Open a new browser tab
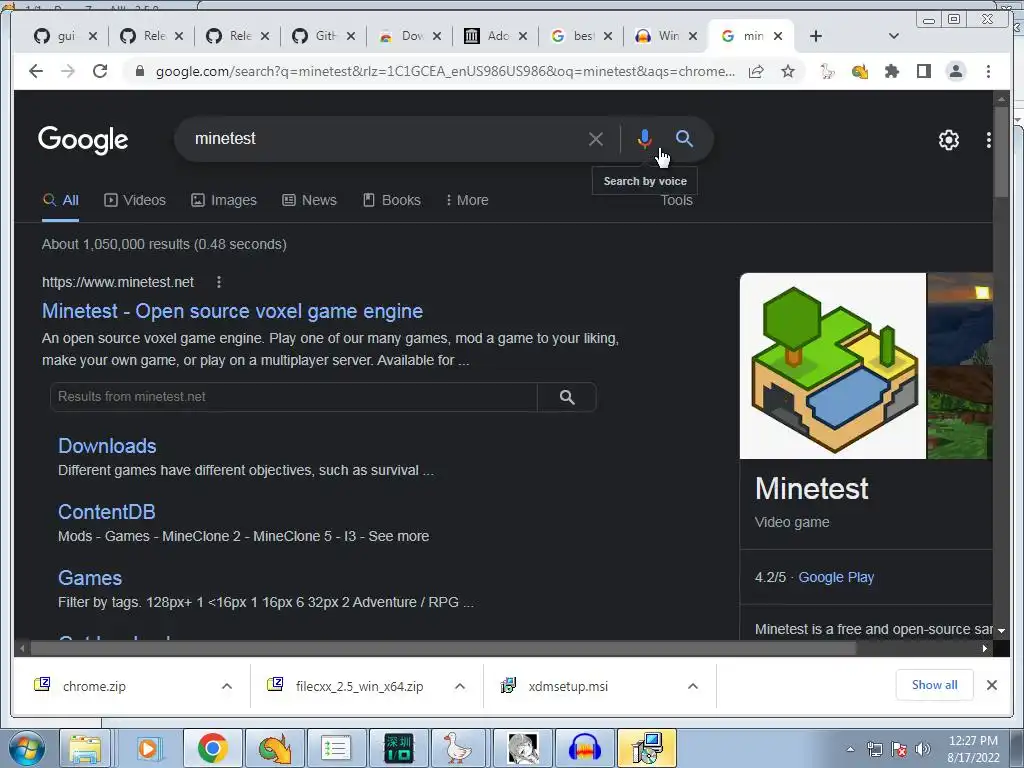 point(816,36)
